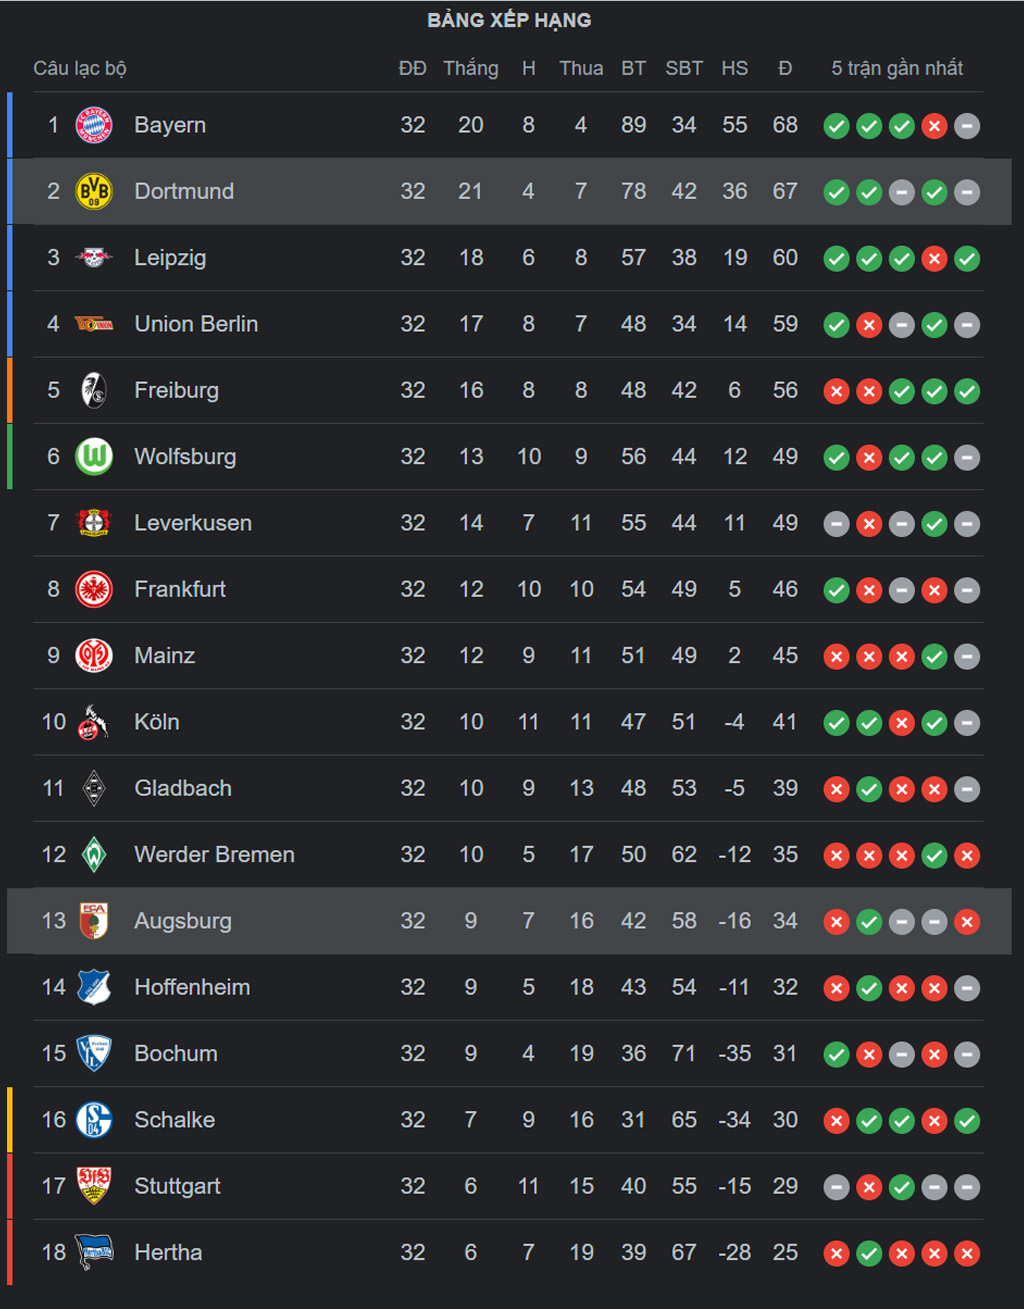Image resolution: width=1024 pixels, height=1309 pixels.
Task: Click the Schalke 04 blue logo
Action: [94, 1120]
